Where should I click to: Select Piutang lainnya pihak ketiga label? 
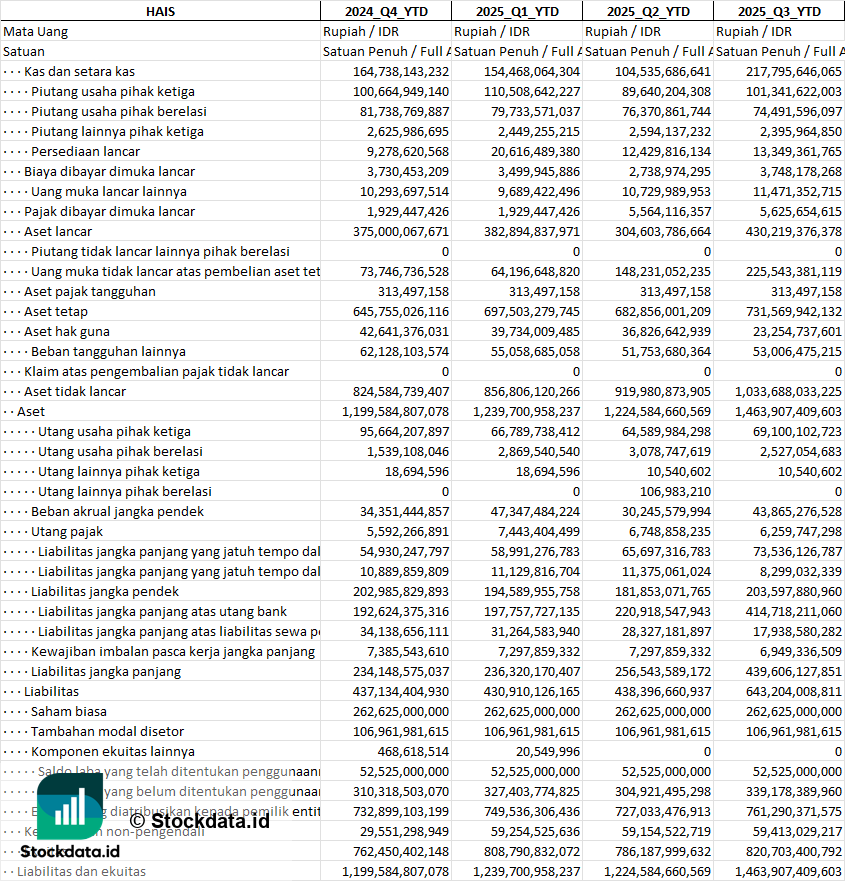click(117, 131)
